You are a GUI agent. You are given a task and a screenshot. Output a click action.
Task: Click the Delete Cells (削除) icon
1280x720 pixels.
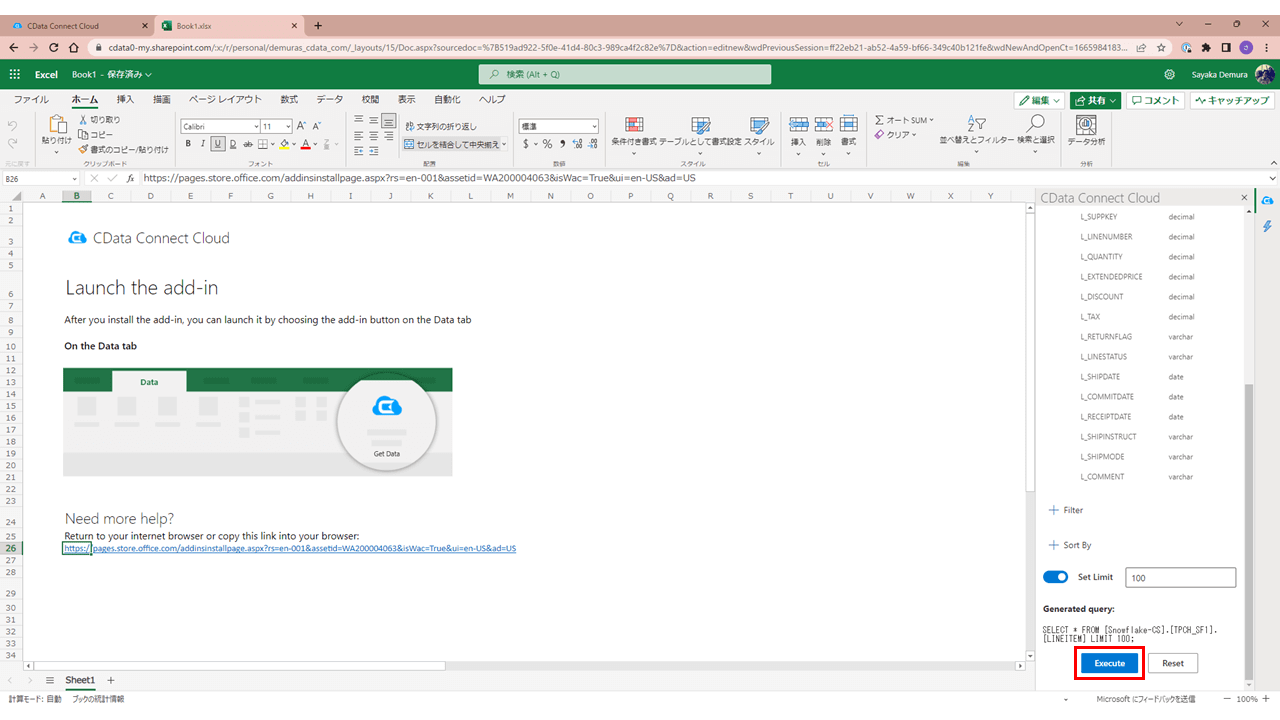point(823,124)
